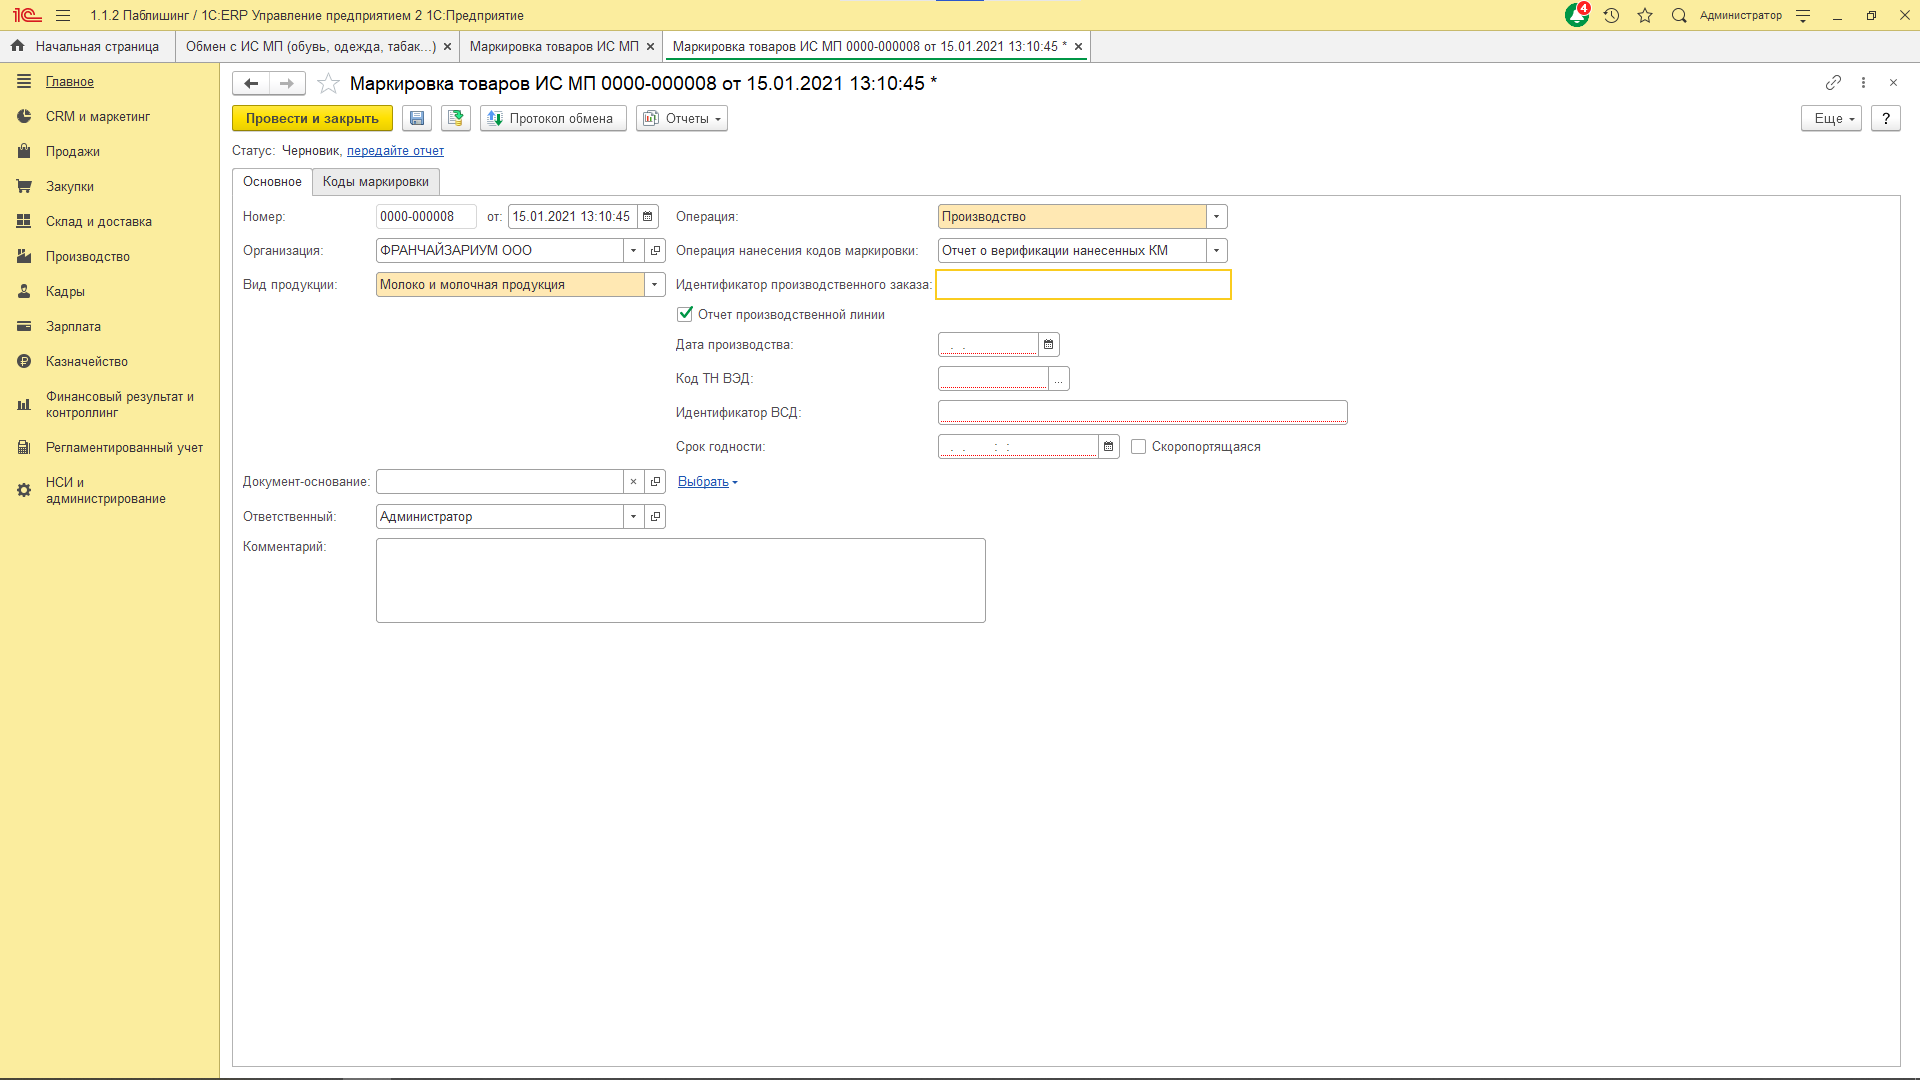
Task: Open the Отчеты dropdown menu
Action: pos(682,118)
